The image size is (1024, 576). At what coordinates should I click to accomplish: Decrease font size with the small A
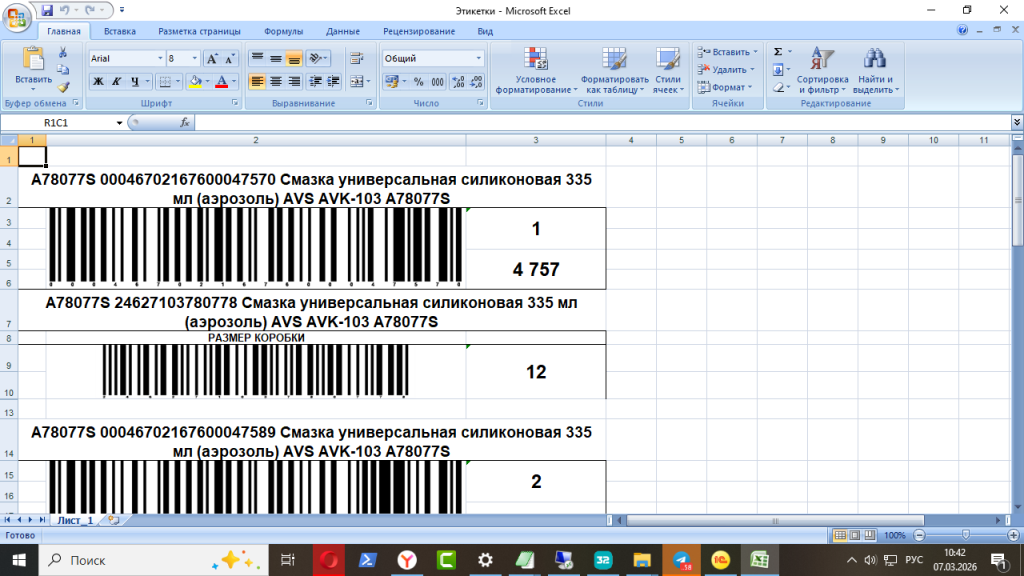(229, 59)
